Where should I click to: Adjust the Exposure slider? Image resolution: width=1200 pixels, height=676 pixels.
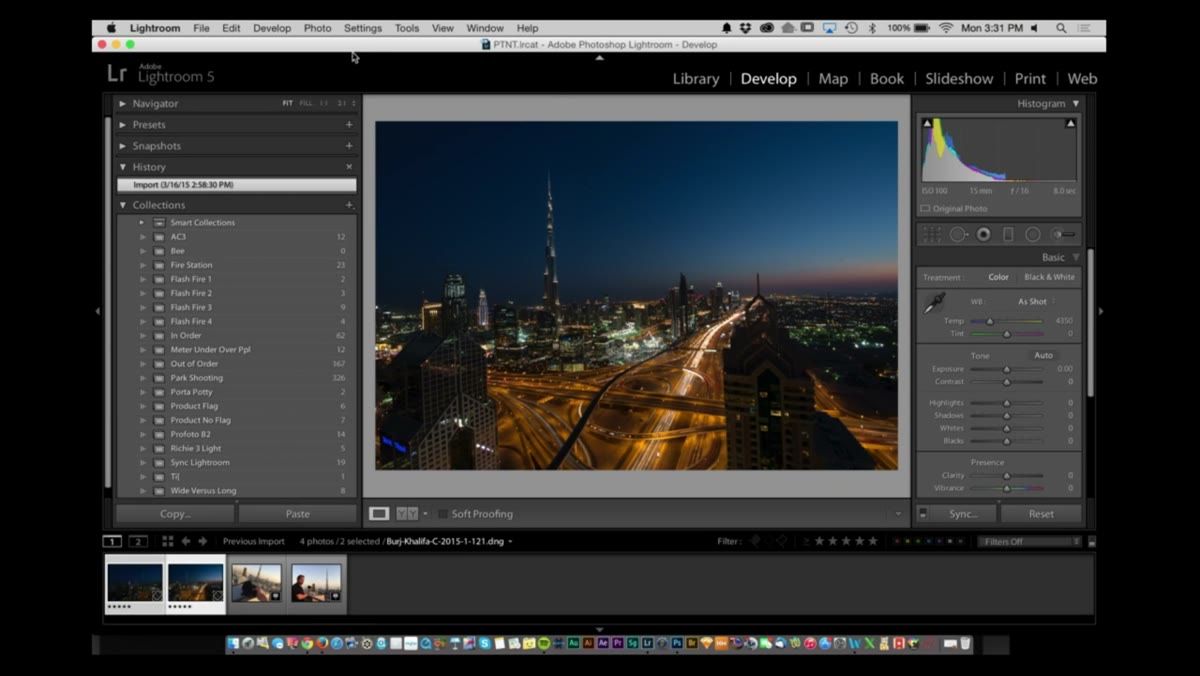point(1006,369)
